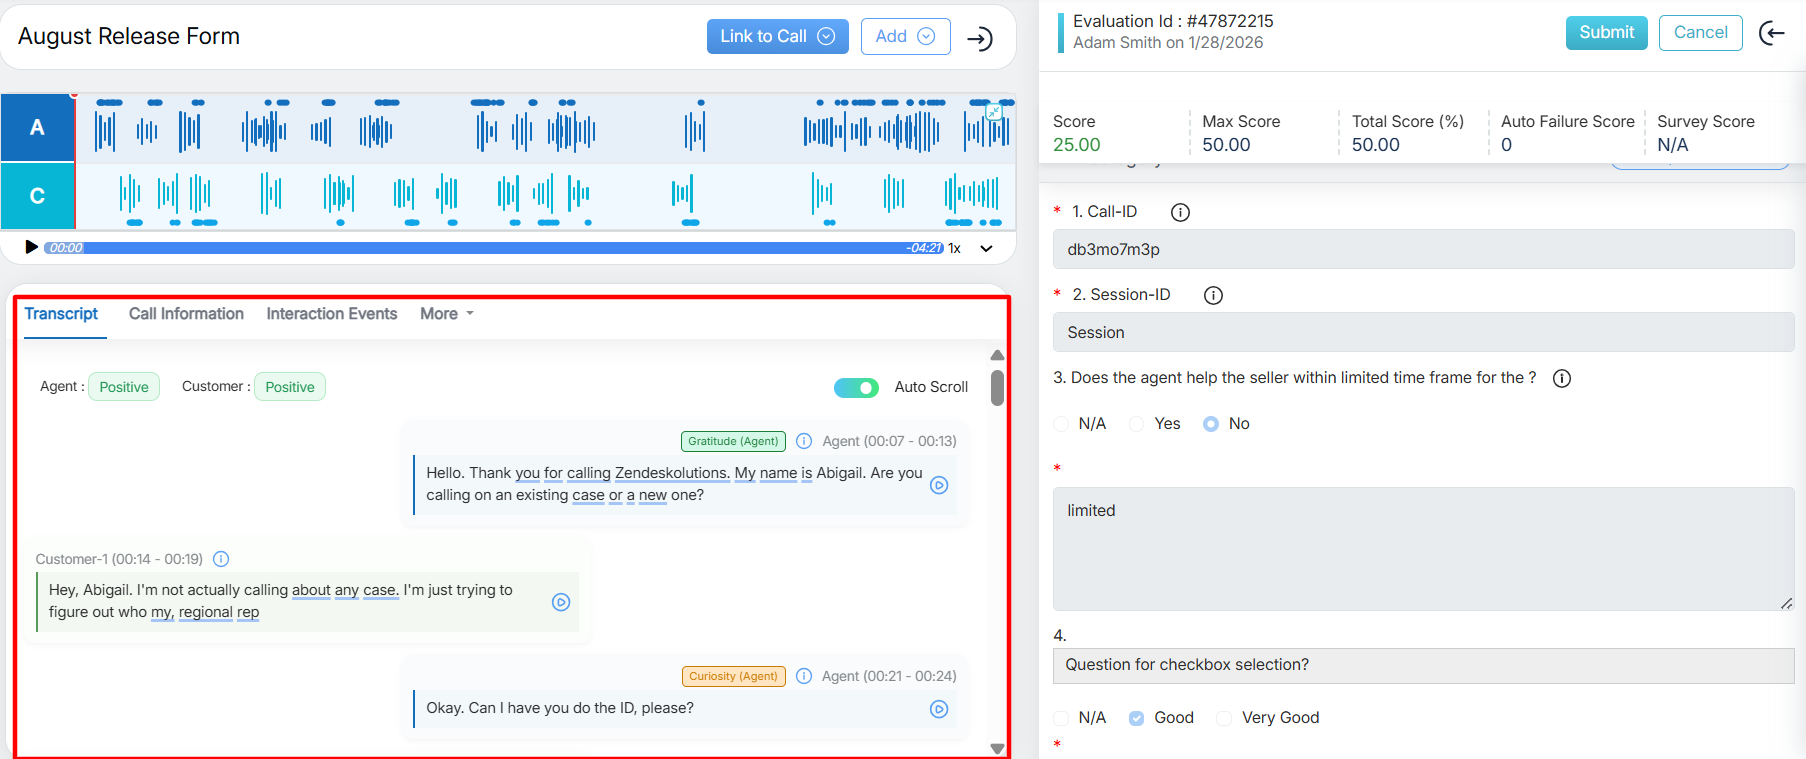
Task: Open info icon next to Call-ID
Action: [1180, 212]
